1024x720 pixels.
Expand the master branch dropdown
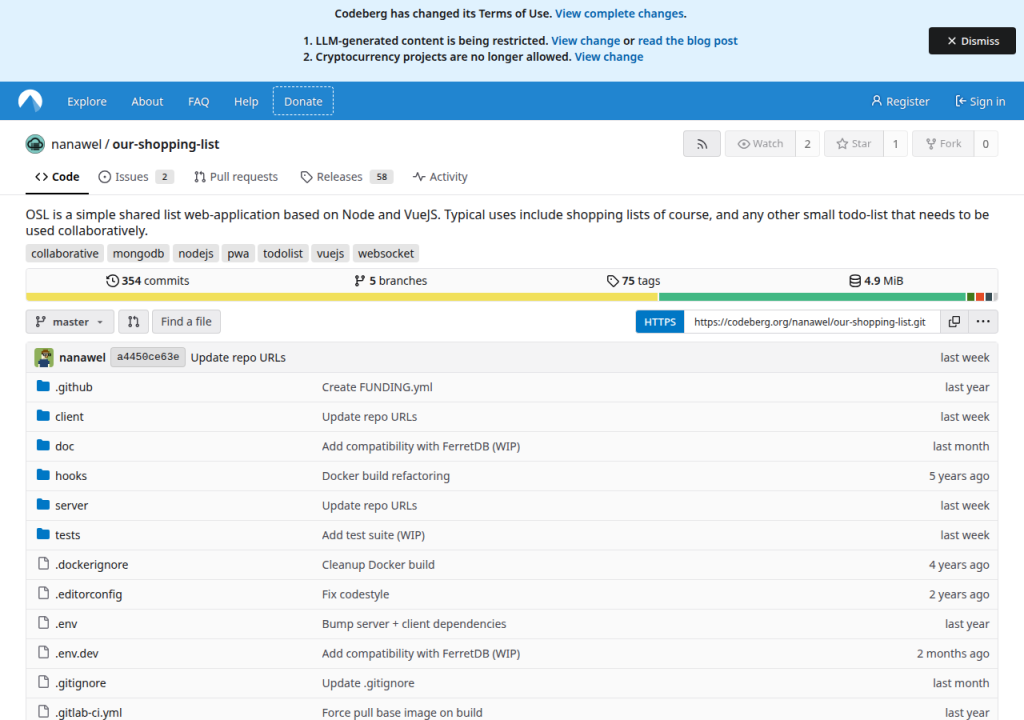(x=70, y=321)
